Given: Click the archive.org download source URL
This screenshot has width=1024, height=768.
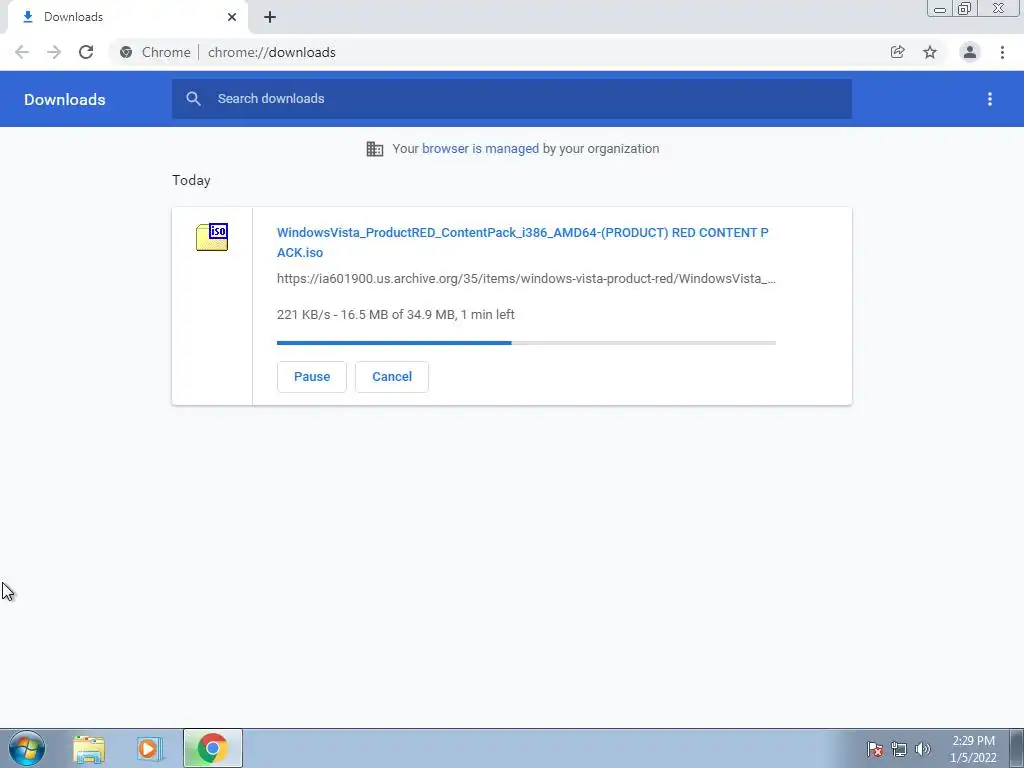Looking at the screenshot, I should 526,279.
